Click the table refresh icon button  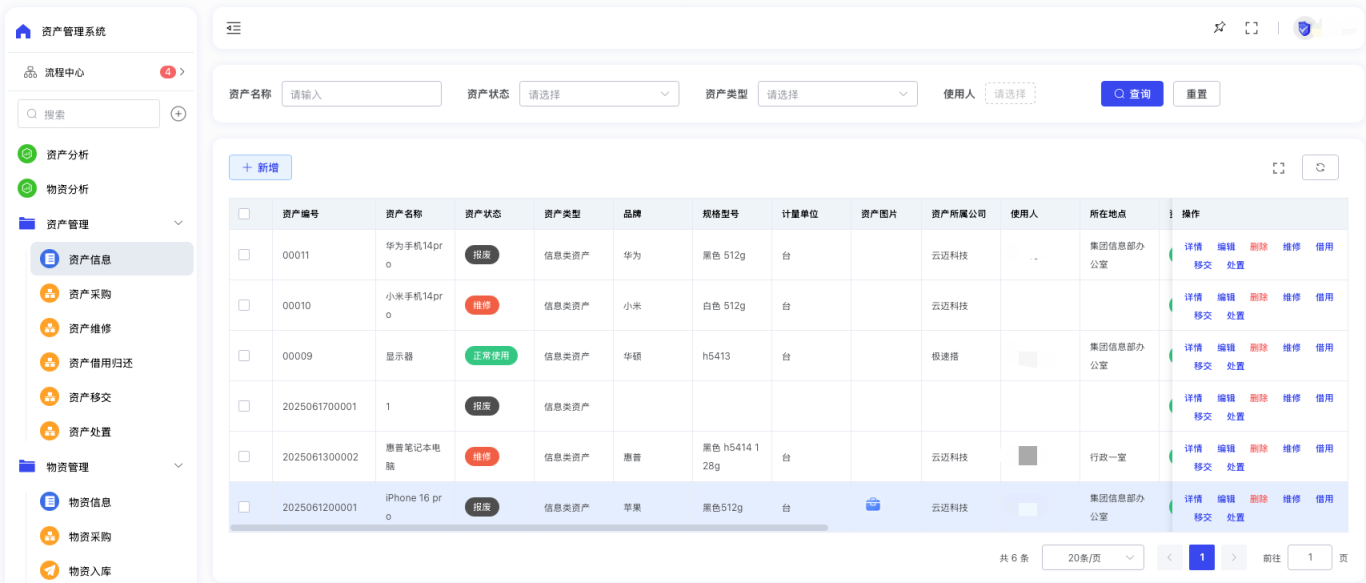point(1320,168)
